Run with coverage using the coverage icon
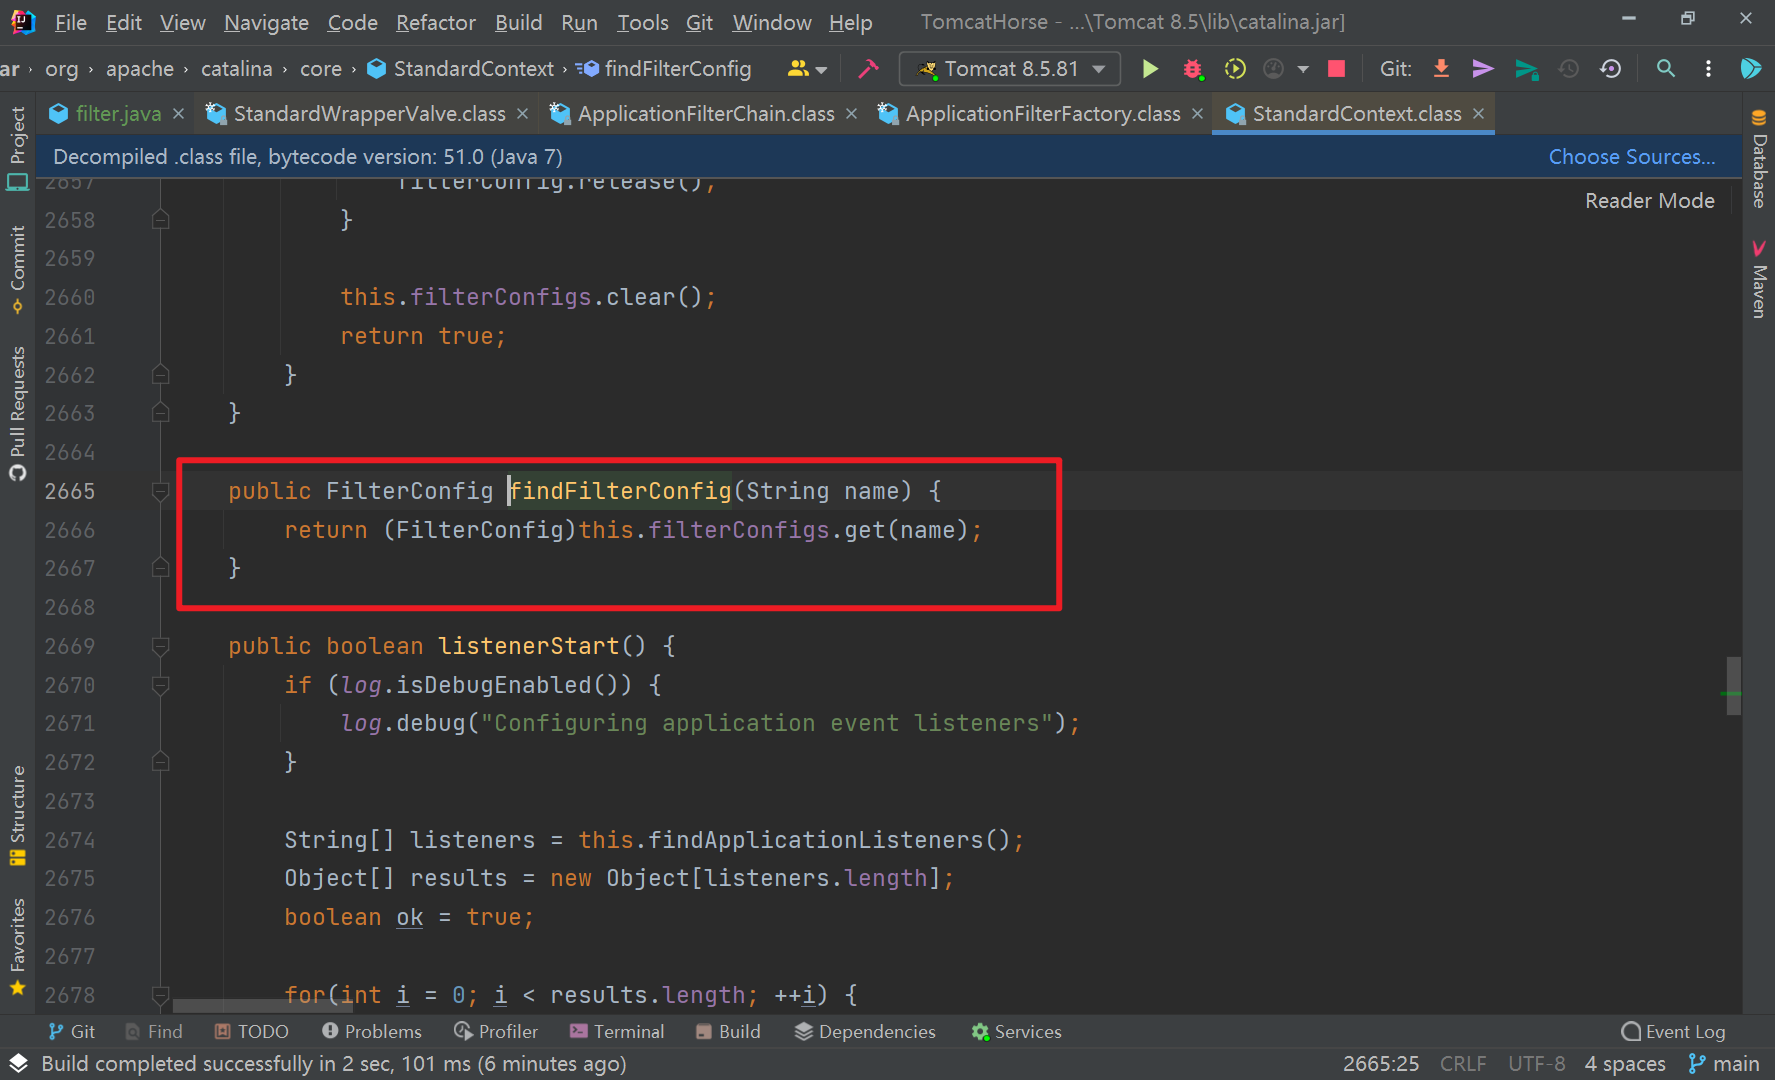The height and width of the screenshot is (1080, 1775). click(x=1235, y=68)
